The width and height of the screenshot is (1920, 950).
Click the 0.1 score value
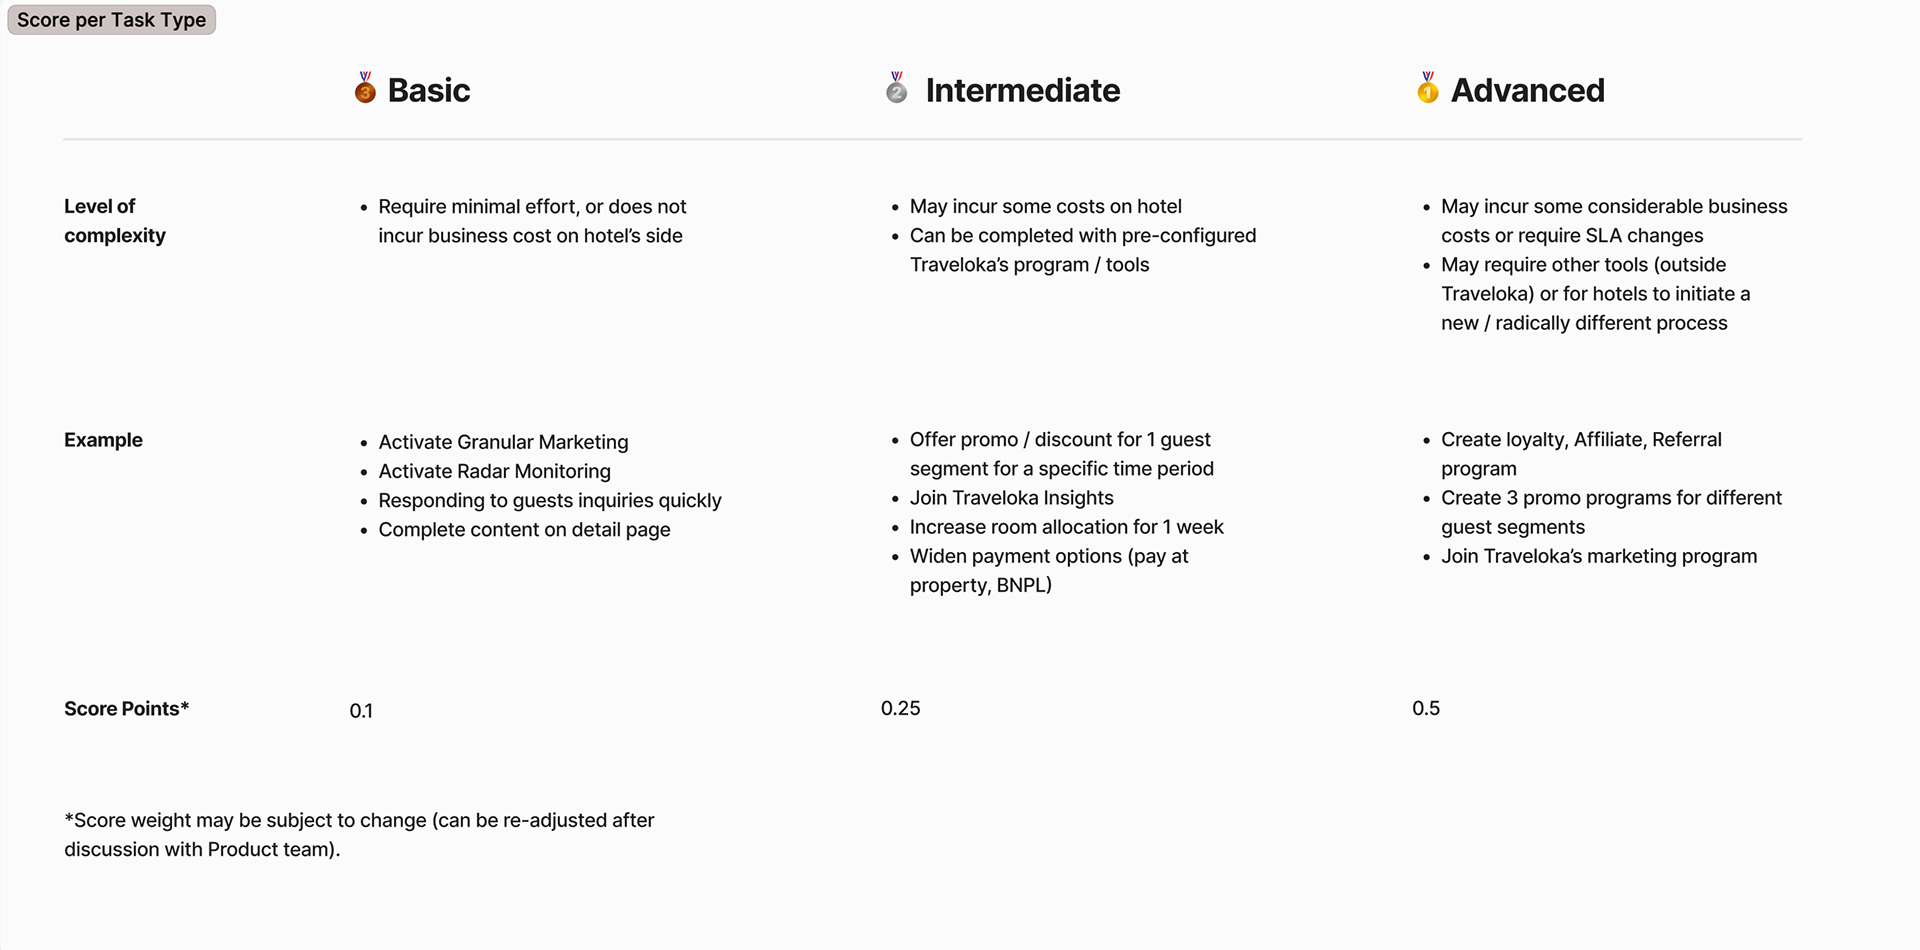click(x=361, y=711)
